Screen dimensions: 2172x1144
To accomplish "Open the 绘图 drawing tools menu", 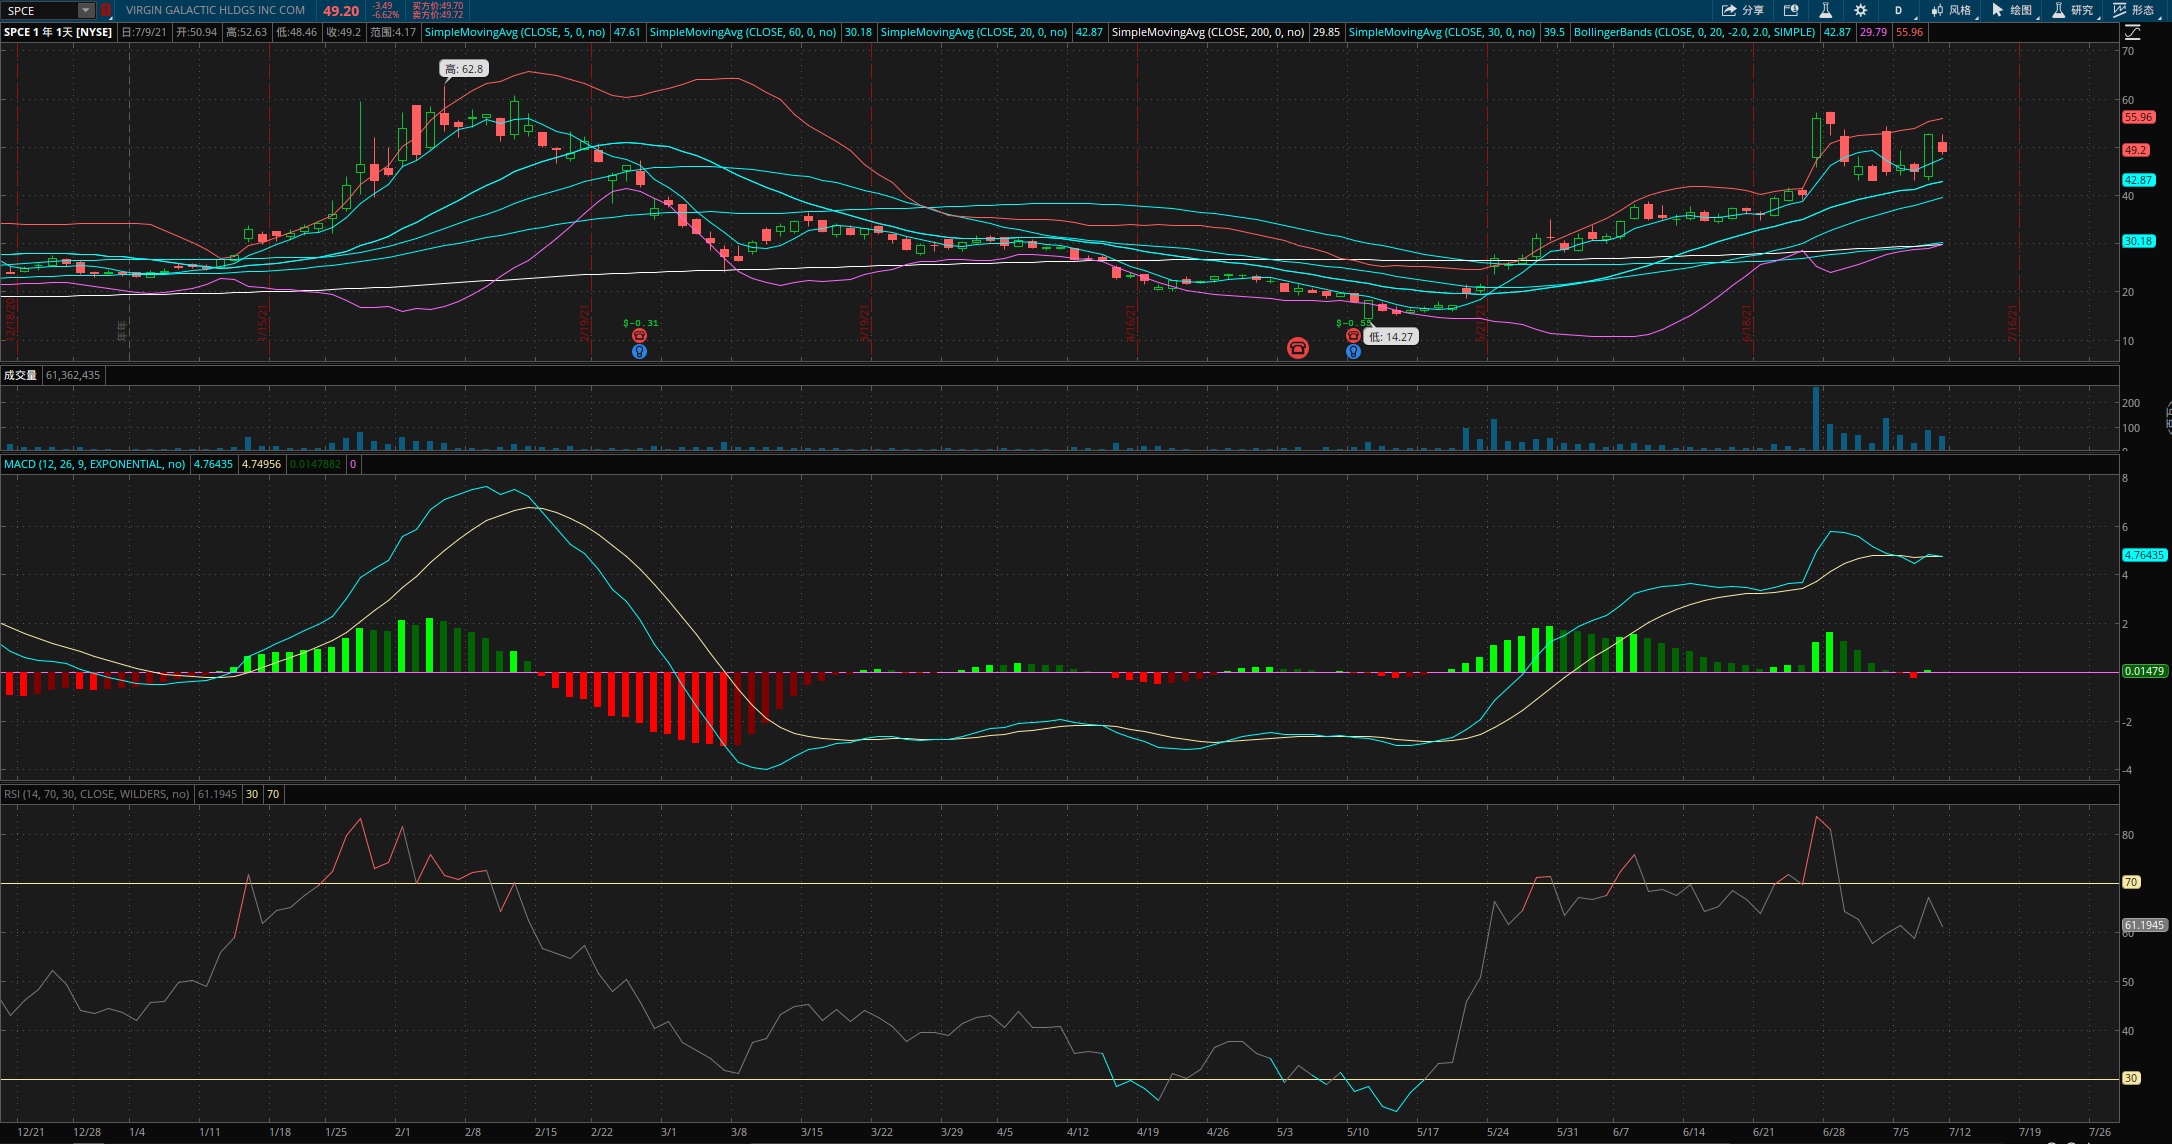I will tap(2012, 10).
